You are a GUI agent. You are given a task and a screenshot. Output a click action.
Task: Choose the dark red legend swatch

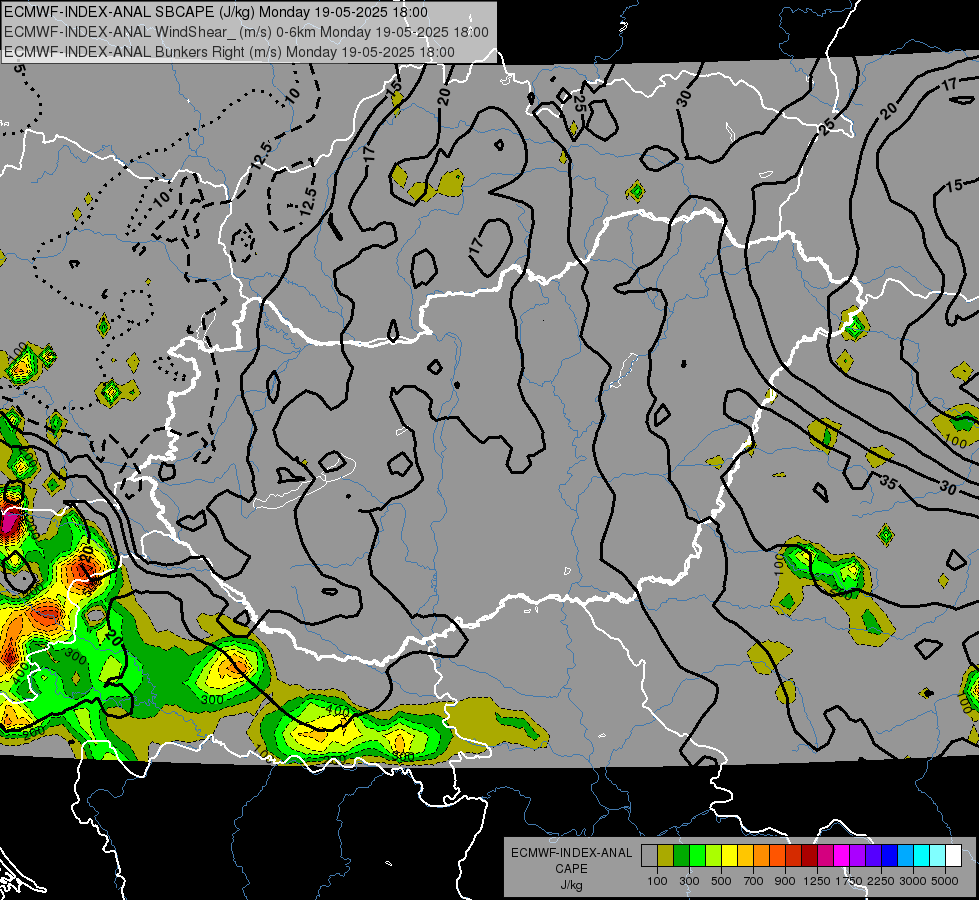coord(810,855)
